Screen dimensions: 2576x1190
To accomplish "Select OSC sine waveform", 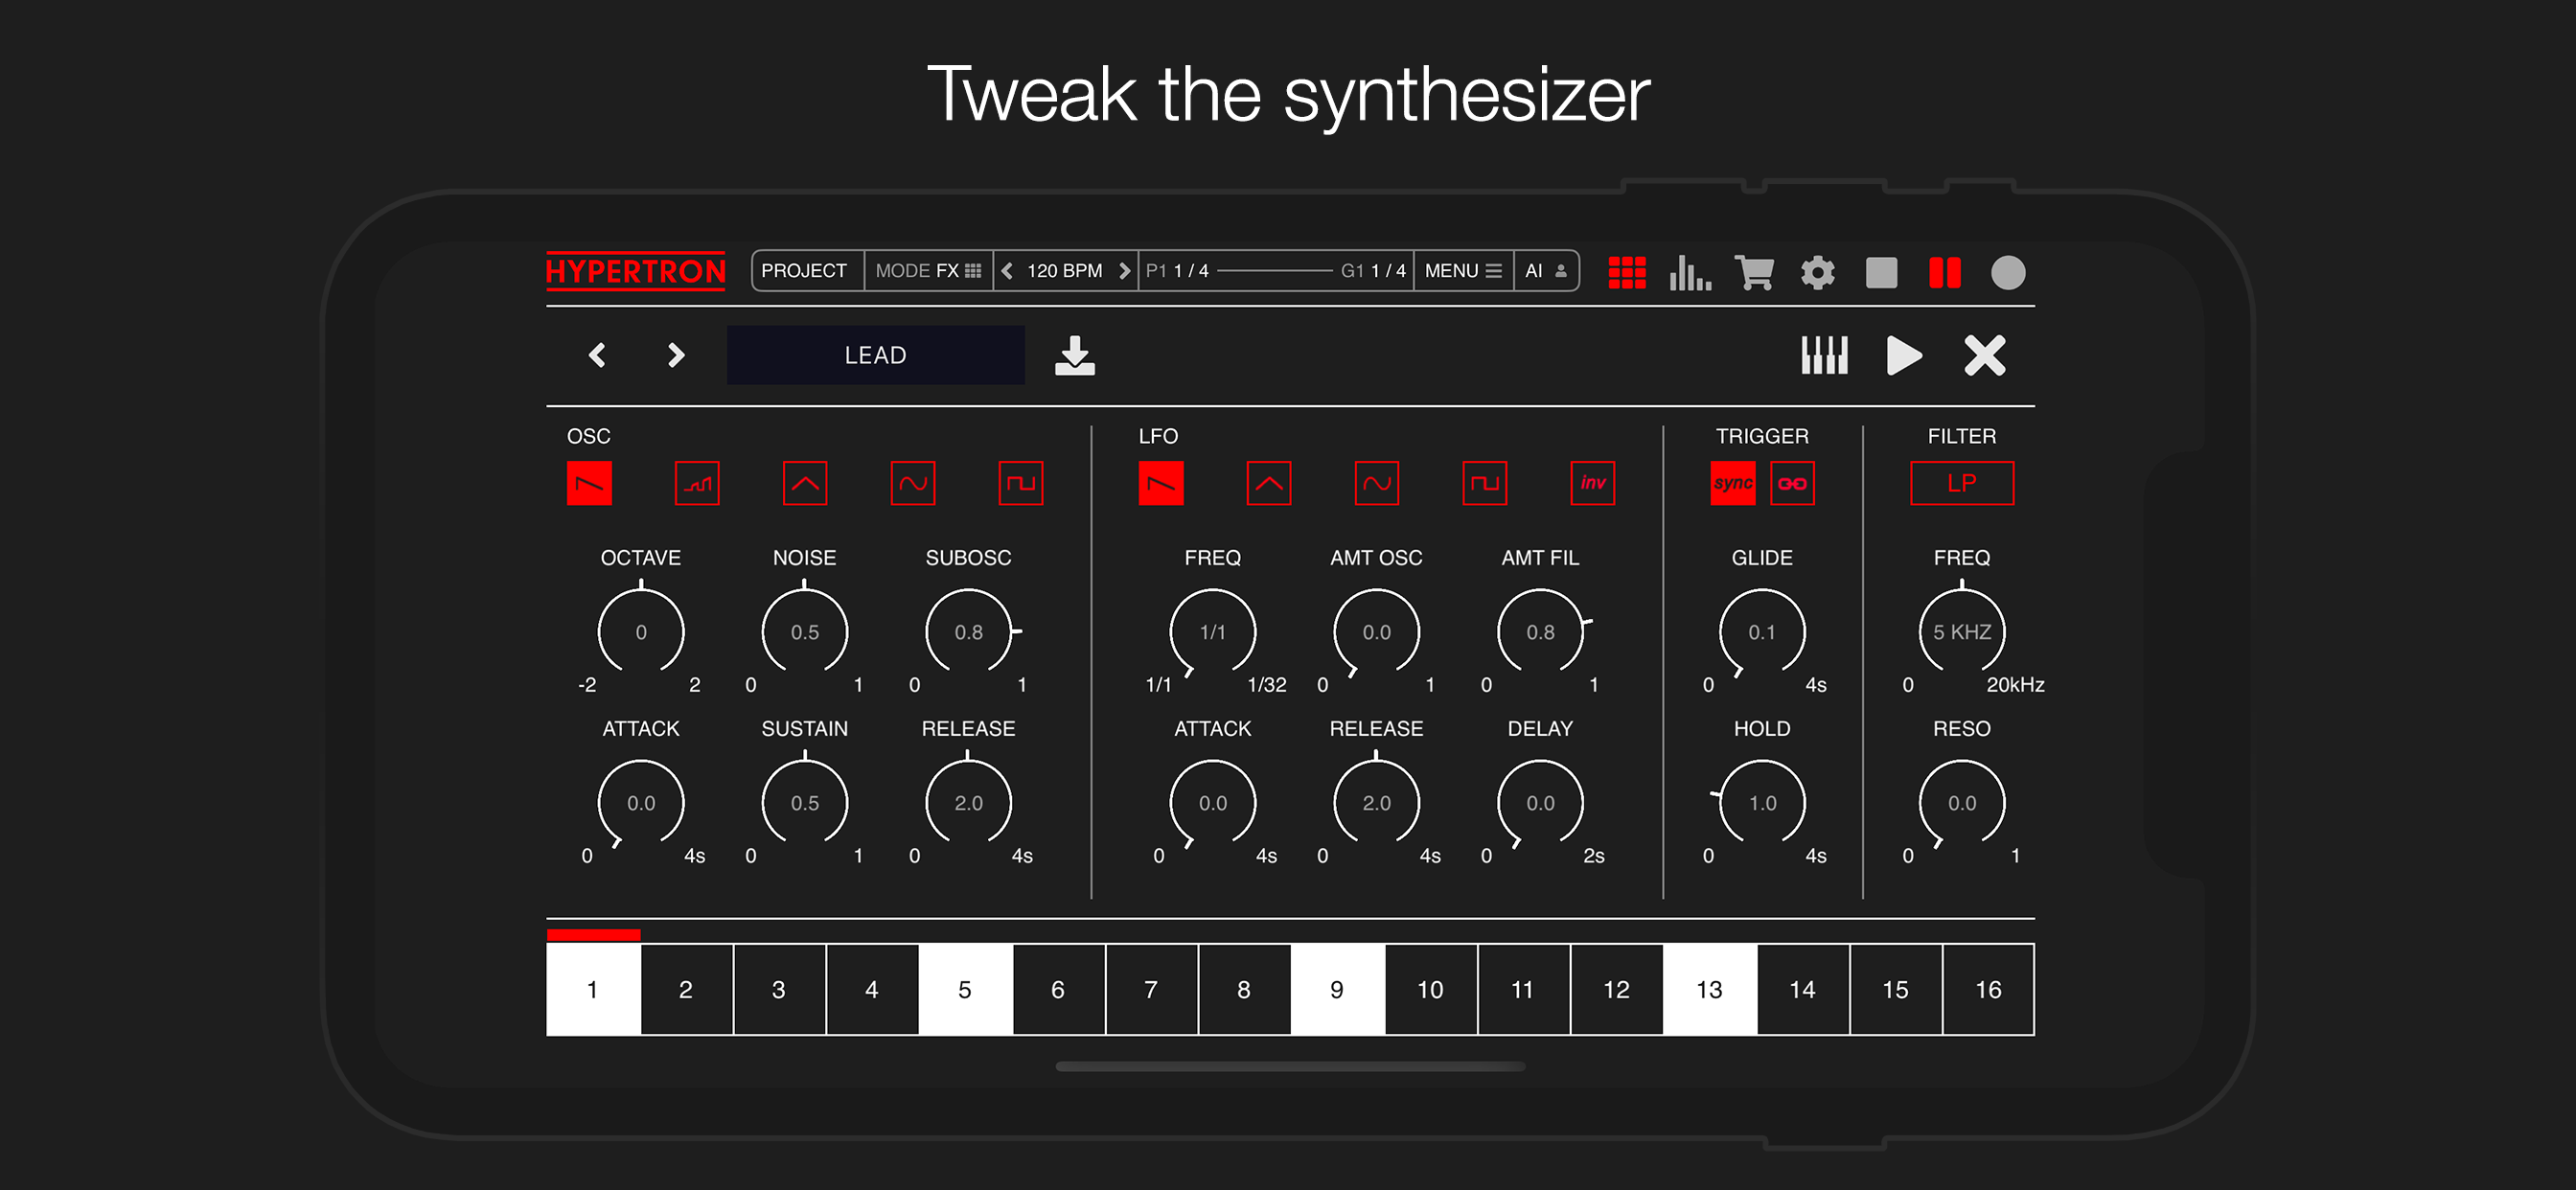I will pyautogui.click(x=913, y=483).
